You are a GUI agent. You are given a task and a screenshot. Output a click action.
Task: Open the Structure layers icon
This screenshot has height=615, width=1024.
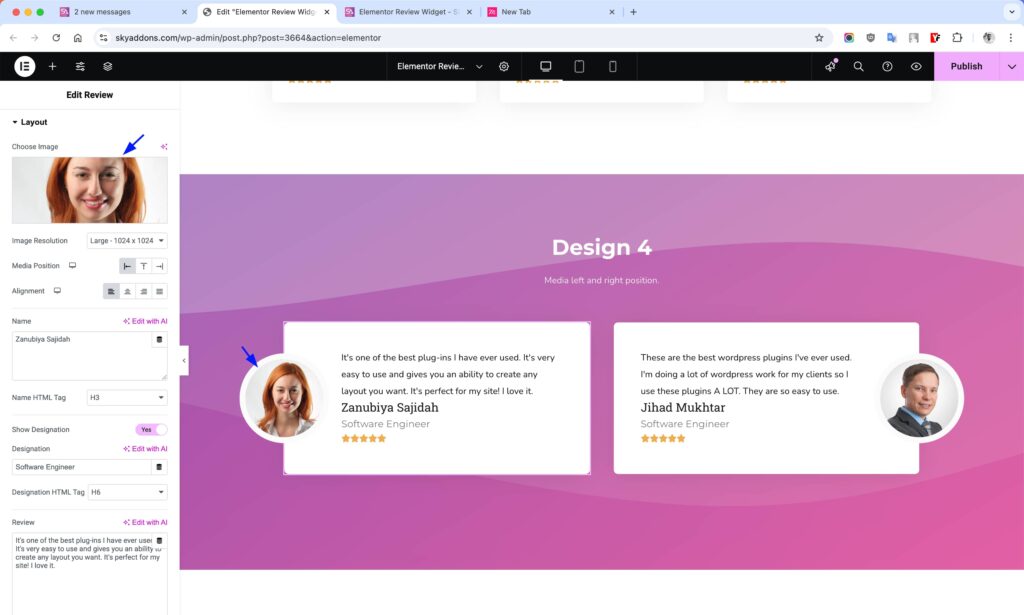[x=108, y=66]
